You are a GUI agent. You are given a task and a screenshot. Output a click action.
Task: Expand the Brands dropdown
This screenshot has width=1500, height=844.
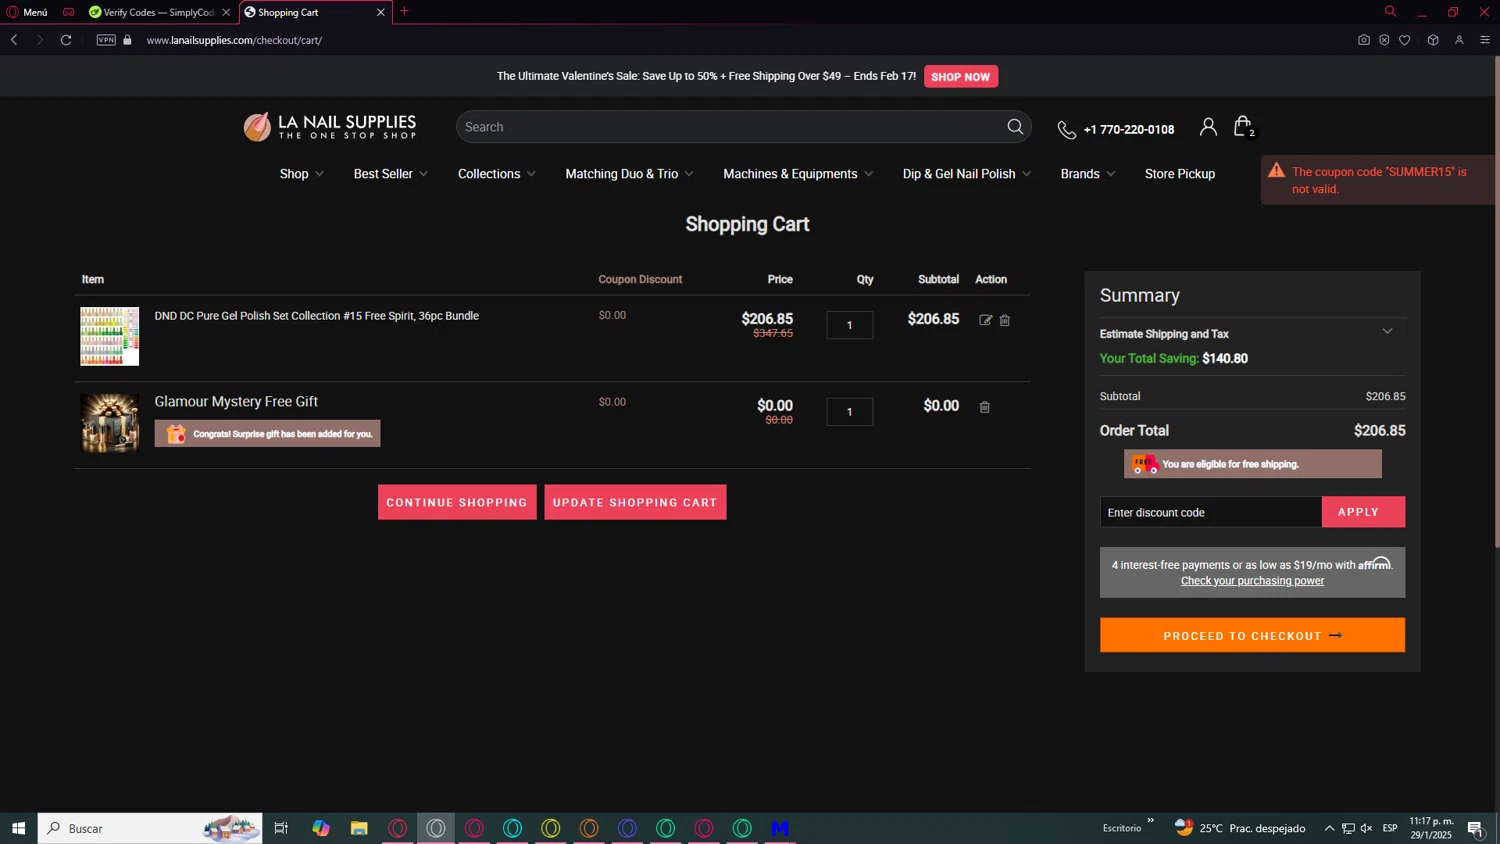pyautogui.click(x=1088, y=174)
